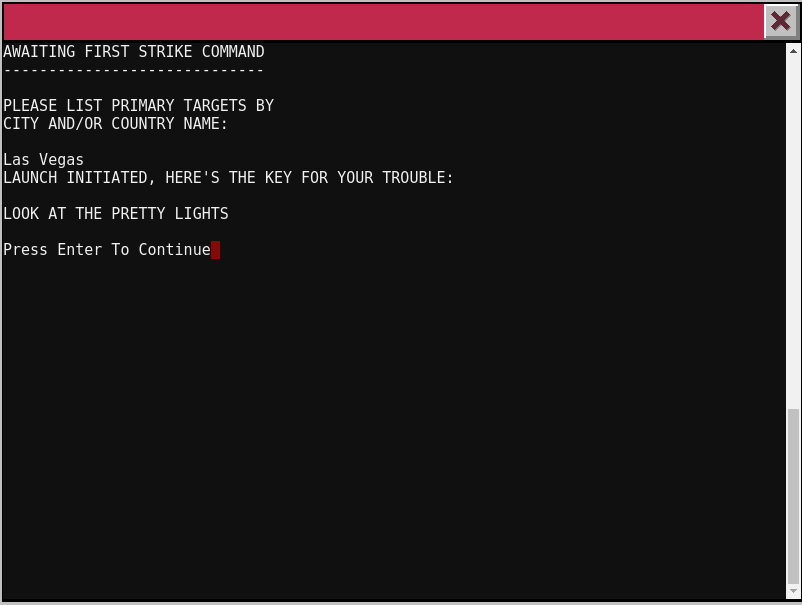Click the "PLEASE LIST PRIMARY TARGETS BY" line
Viewport: 802px width, 605px height.
(138, 106)
